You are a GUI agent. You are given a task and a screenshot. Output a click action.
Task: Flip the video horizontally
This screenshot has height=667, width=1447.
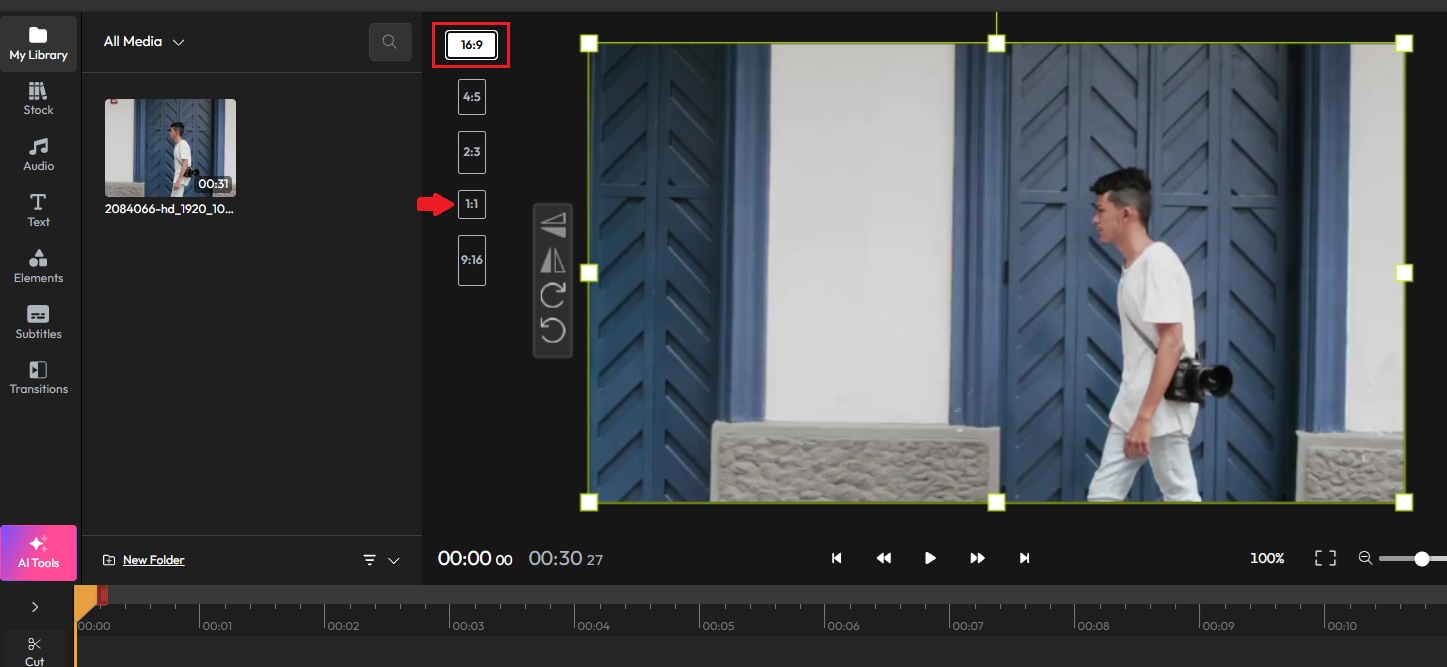tap(553, 260)
